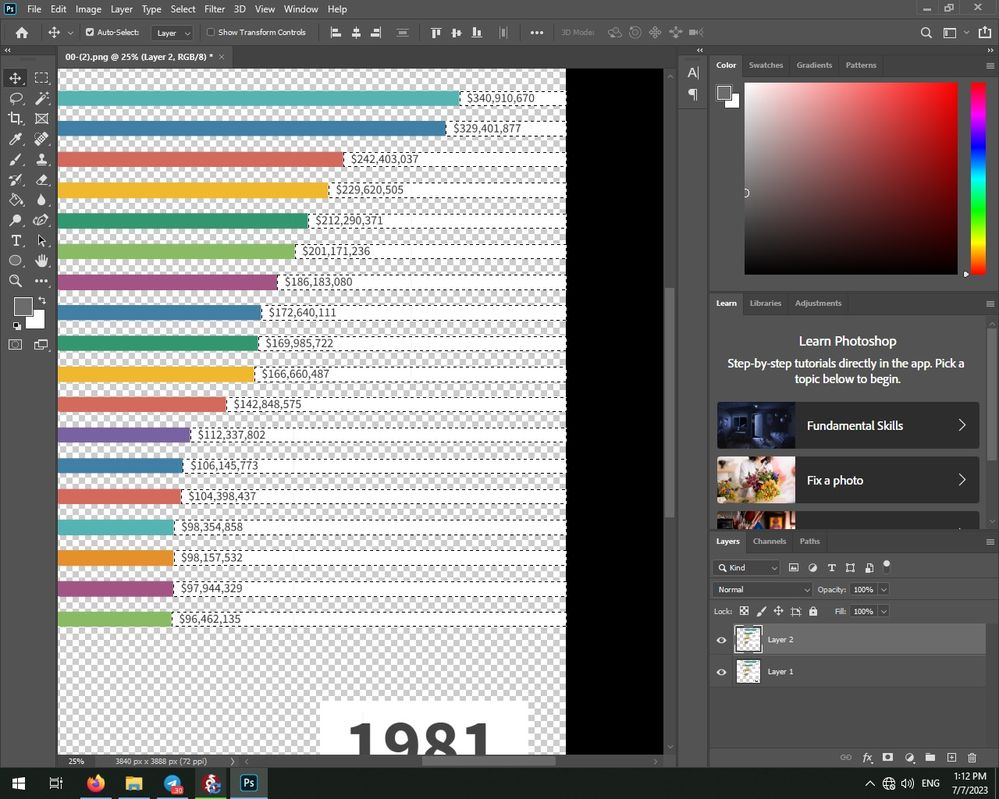Open the Normal blend mode dropdown
Image resolution: width=999 pixels, height=799 pixels.
point(762,590)
